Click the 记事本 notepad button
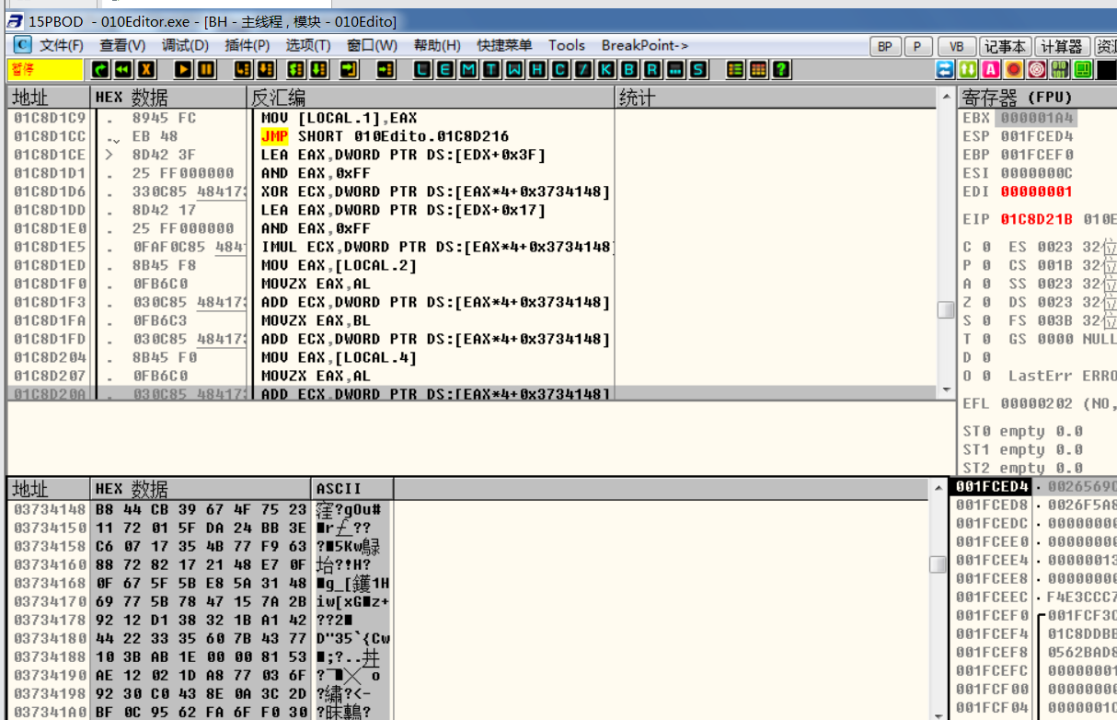The width and height of the screenshot is (1117, 720). [1004, 46]
